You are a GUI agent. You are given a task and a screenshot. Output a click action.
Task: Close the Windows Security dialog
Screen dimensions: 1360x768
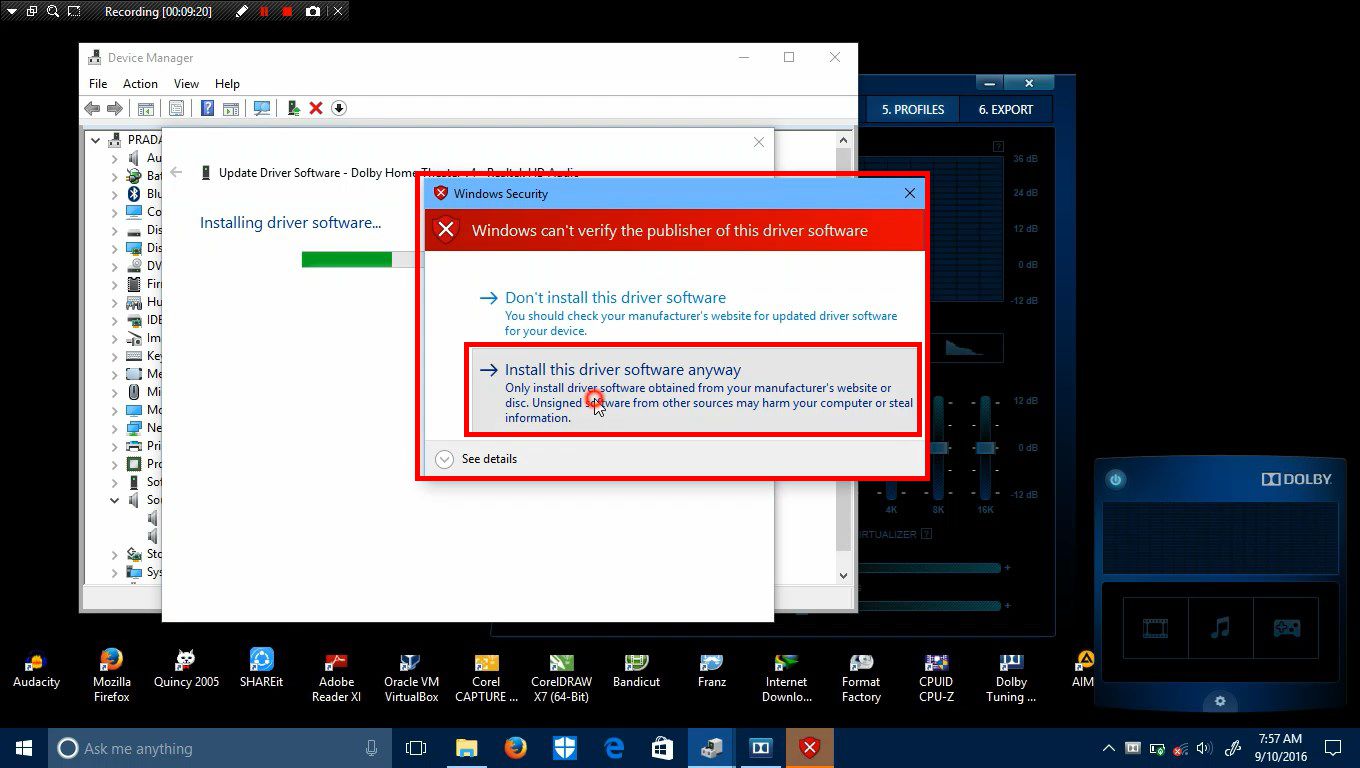(909, 193)
